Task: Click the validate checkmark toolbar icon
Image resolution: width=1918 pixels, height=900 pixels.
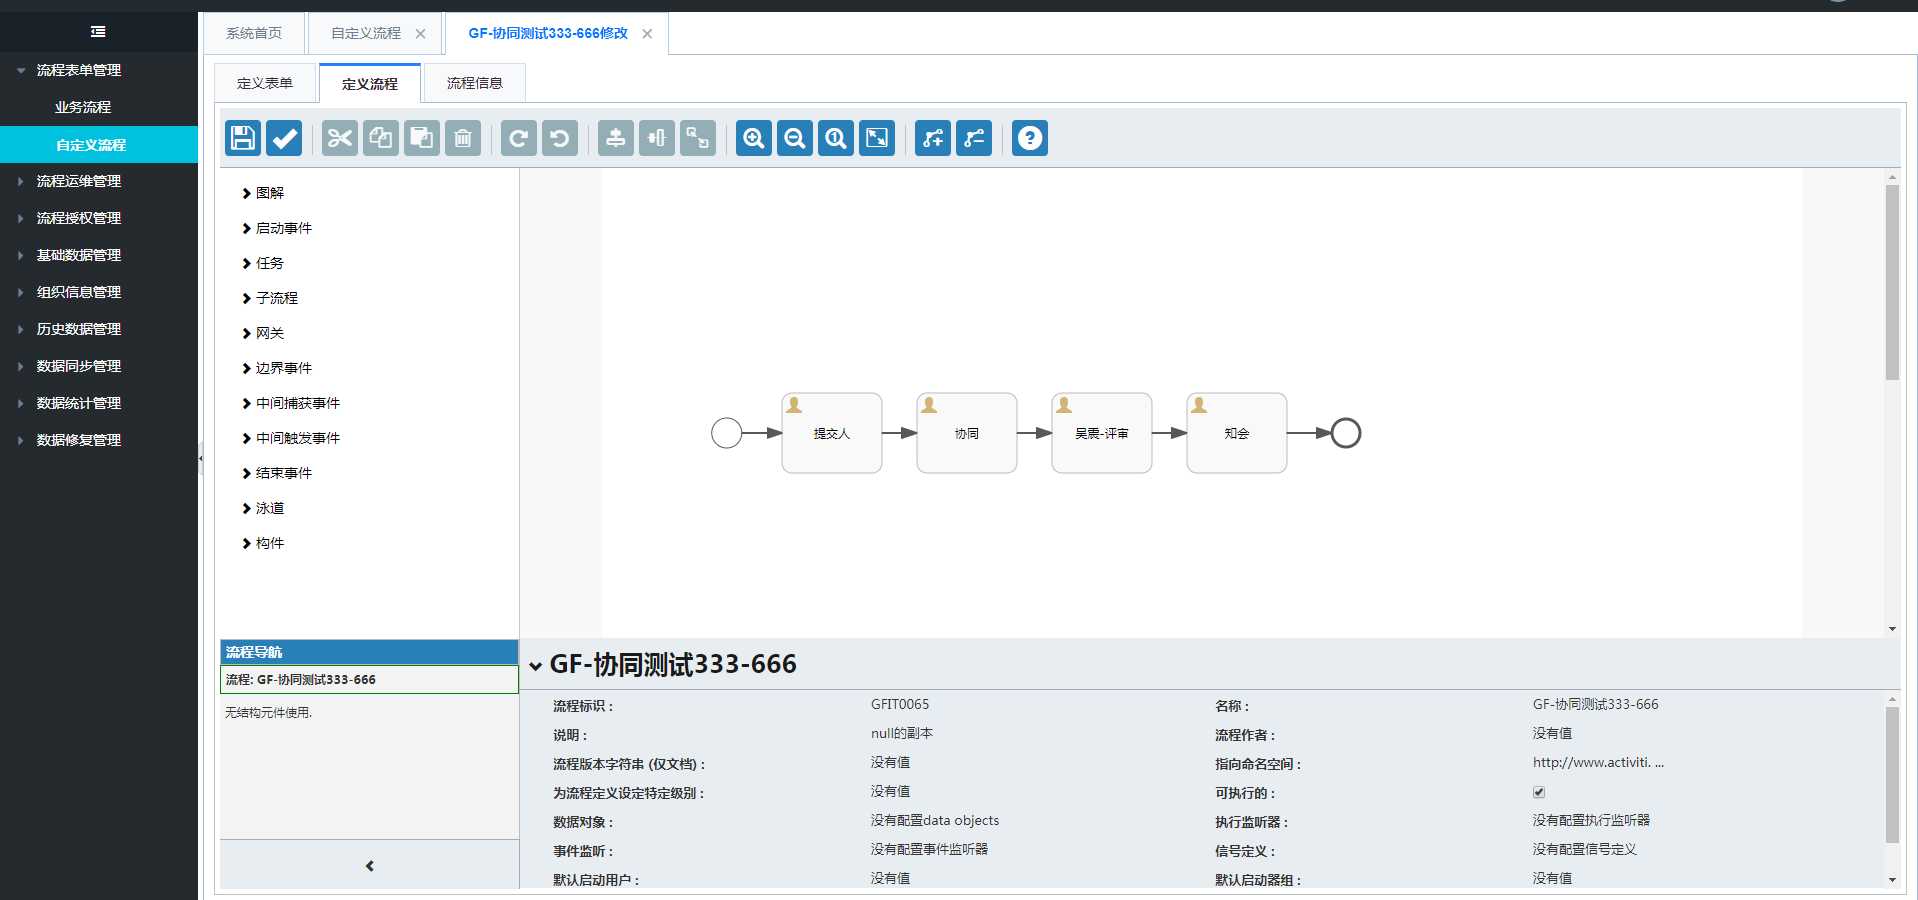Action: point(284,138)
